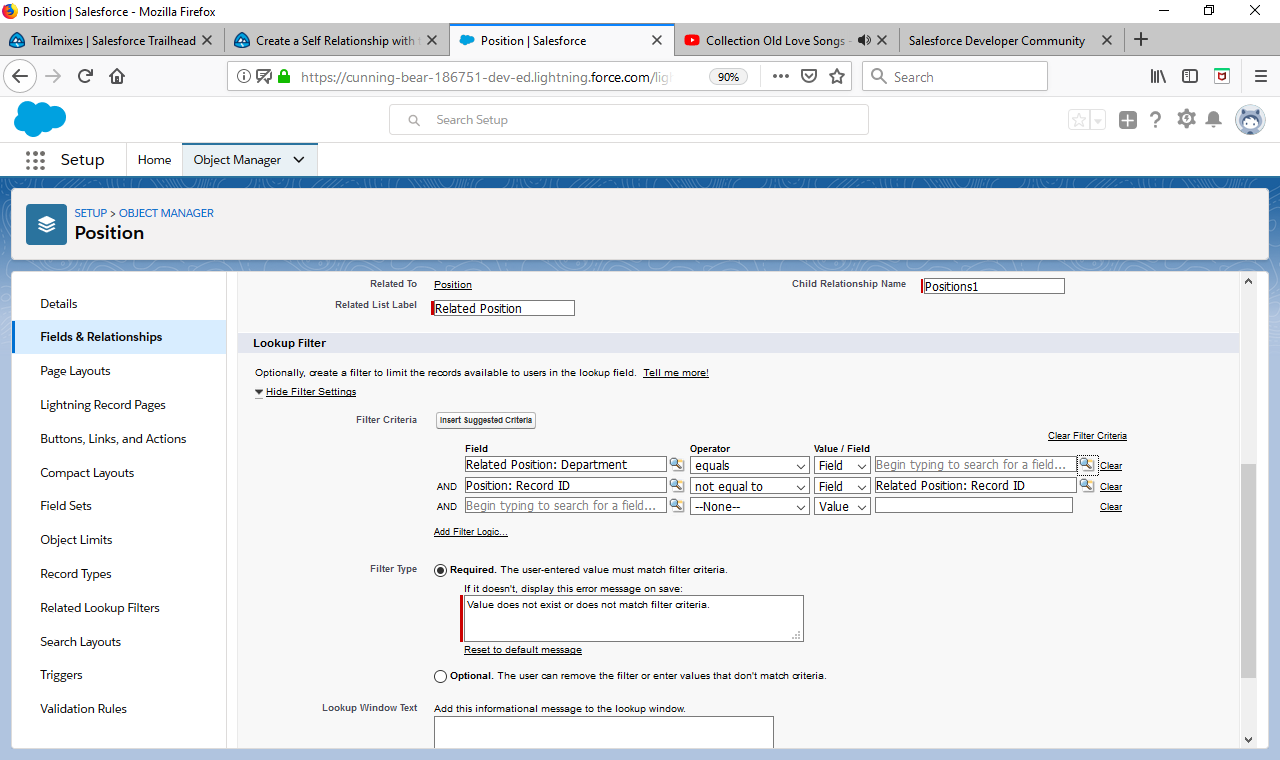Screen dimensions: 1280x760
Task: Add this page to Salesforce favorites
Action: coord(1079,120)
